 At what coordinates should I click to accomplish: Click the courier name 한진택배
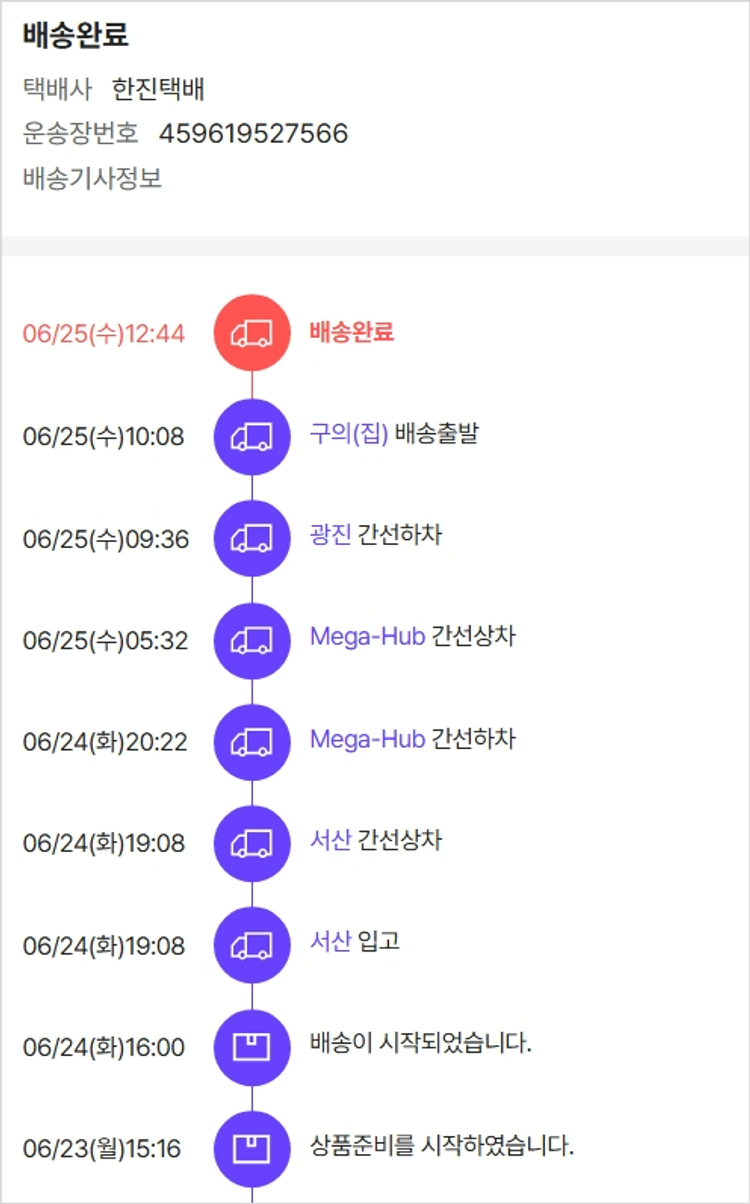[x=158, y=89]
